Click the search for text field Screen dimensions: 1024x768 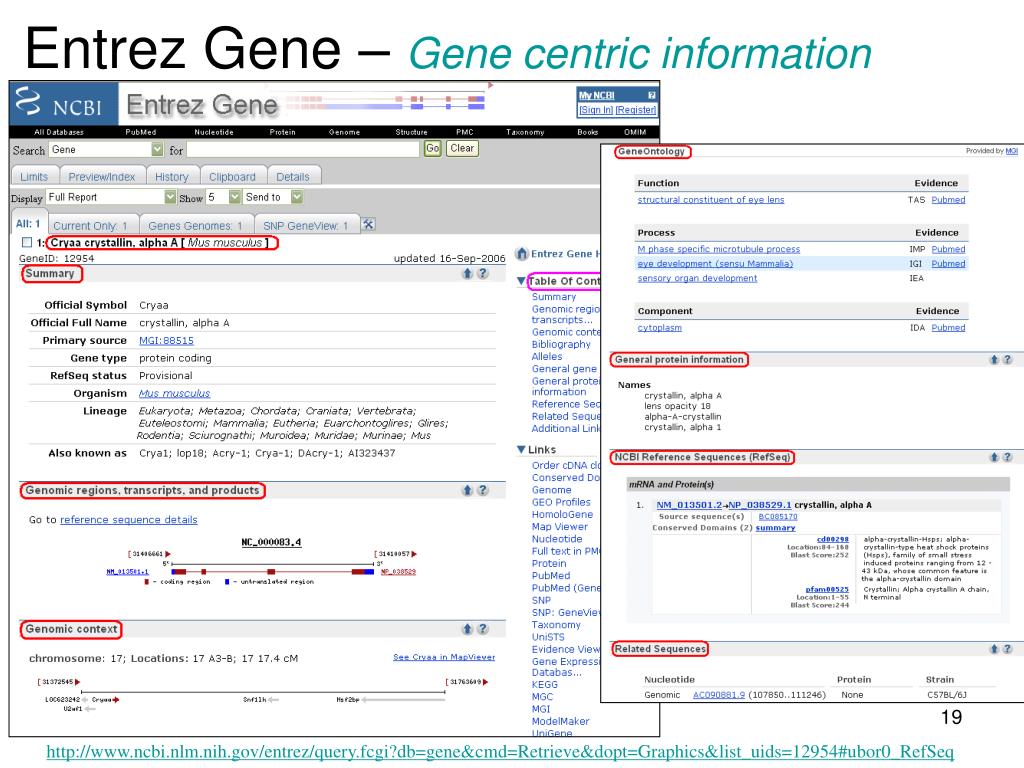[303, 150]
